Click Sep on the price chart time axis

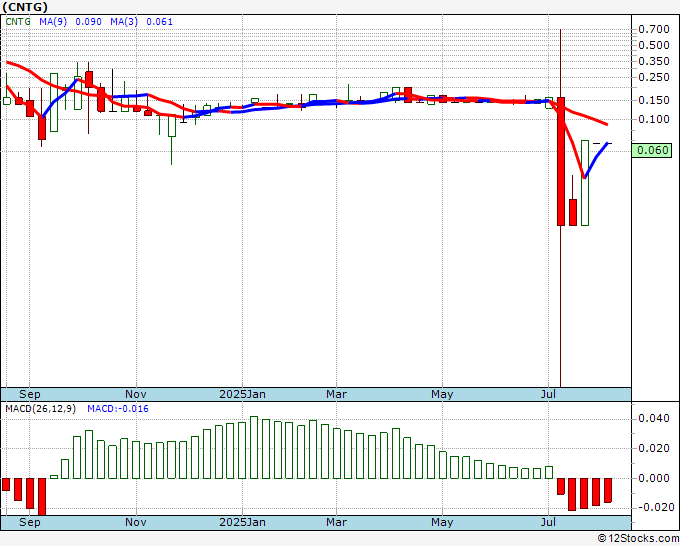coord(29,394)
